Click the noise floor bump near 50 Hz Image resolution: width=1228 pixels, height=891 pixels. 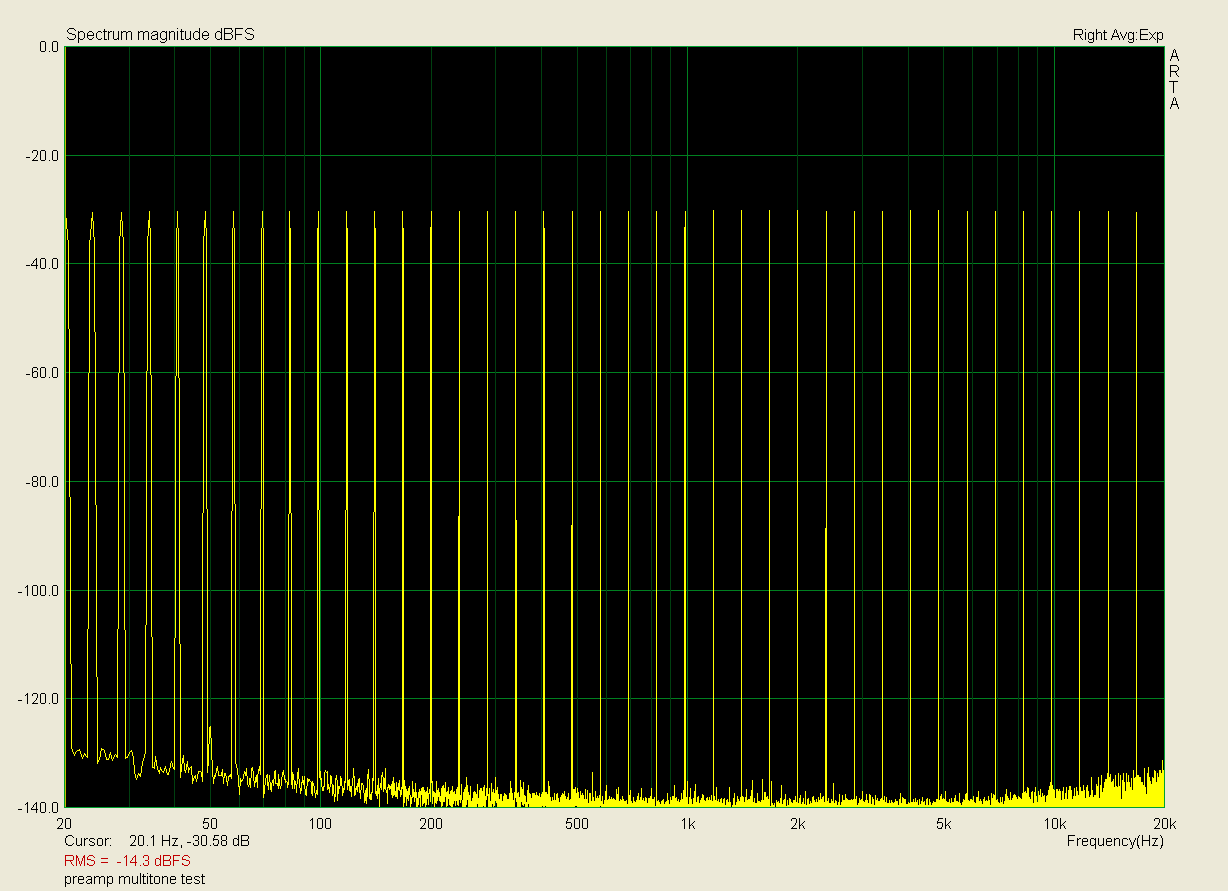tap(210, 750)
